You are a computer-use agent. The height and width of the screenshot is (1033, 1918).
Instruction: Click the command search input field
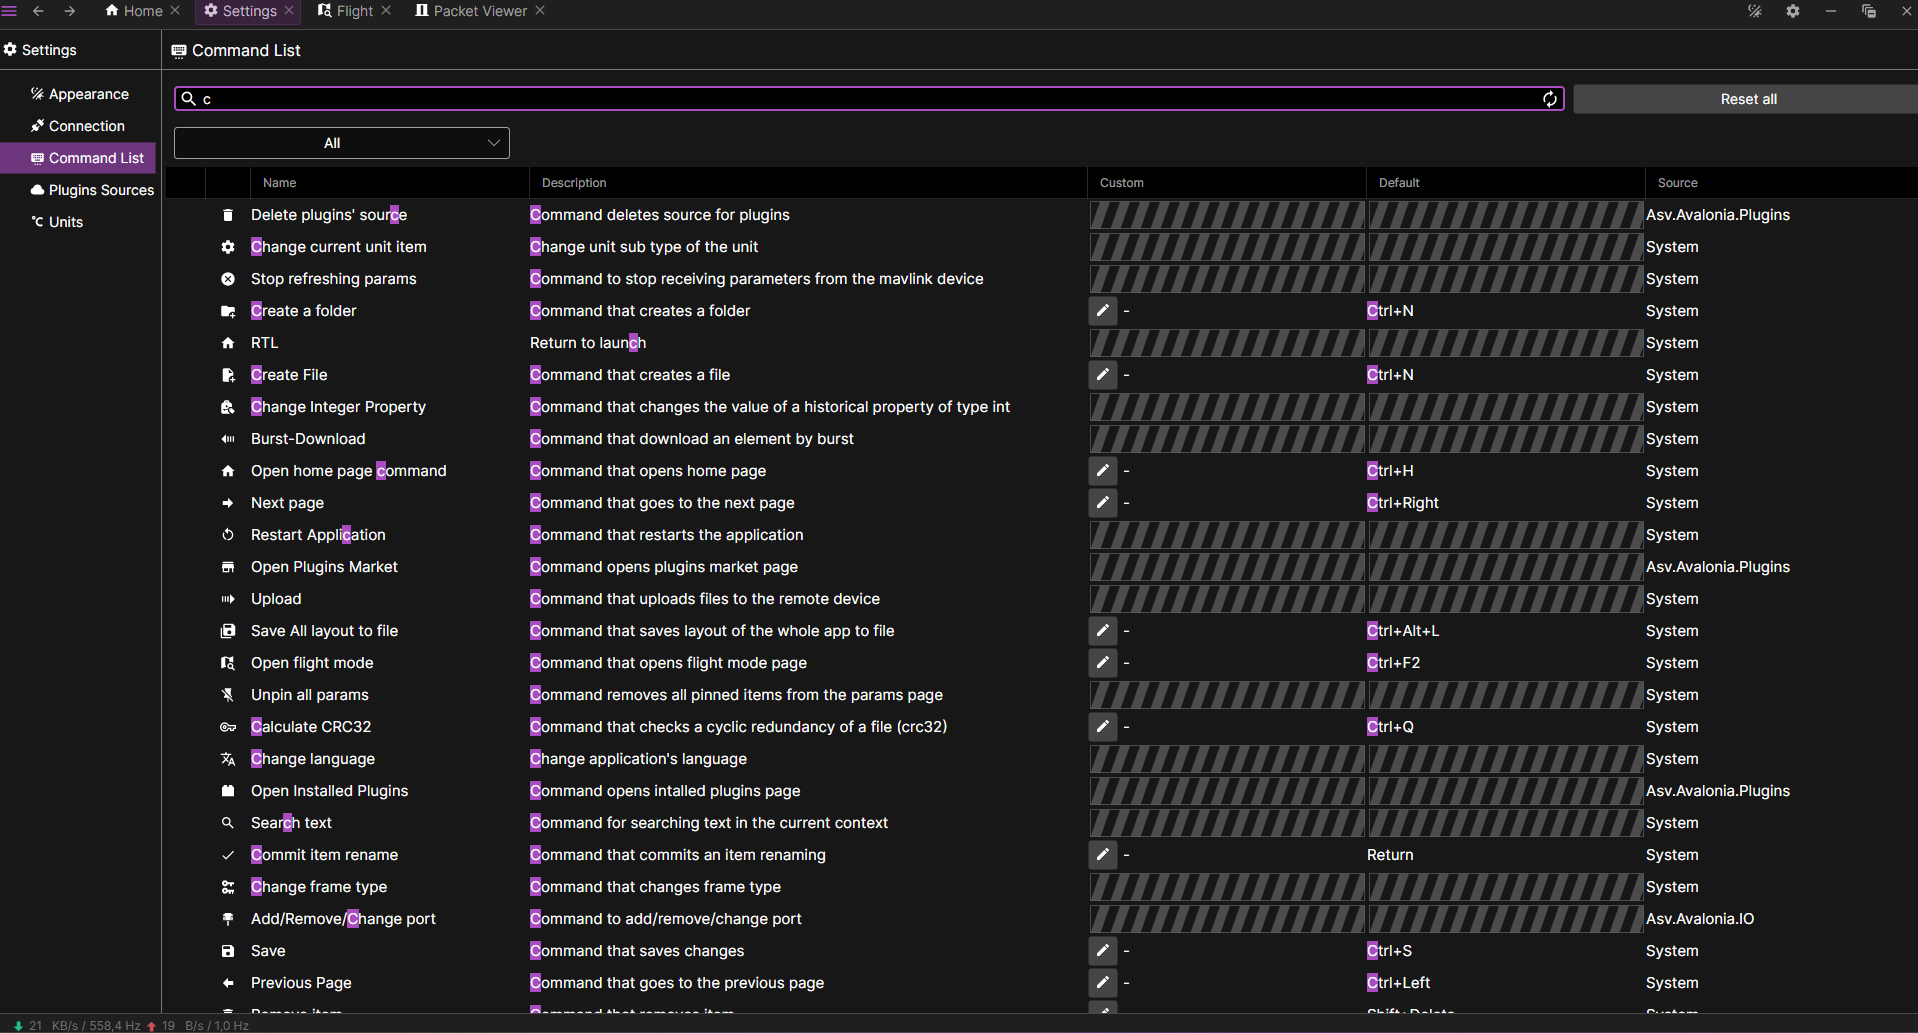[x=868, y=99]
